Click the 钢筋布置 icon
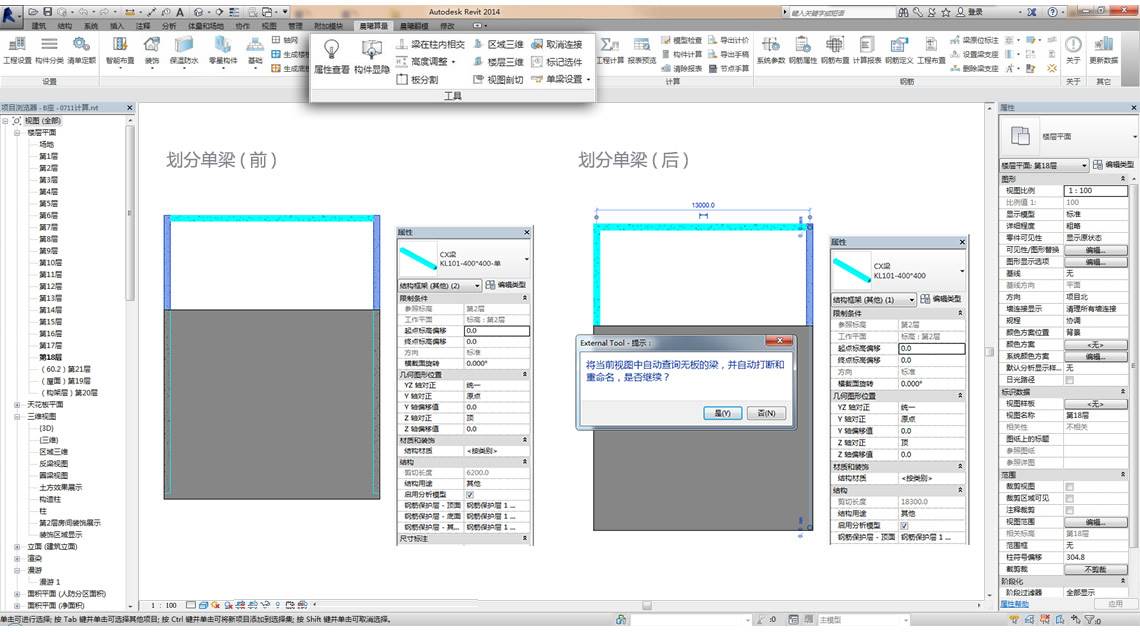This screenshot has width=1140, height=632. click(x=835, y=45)
